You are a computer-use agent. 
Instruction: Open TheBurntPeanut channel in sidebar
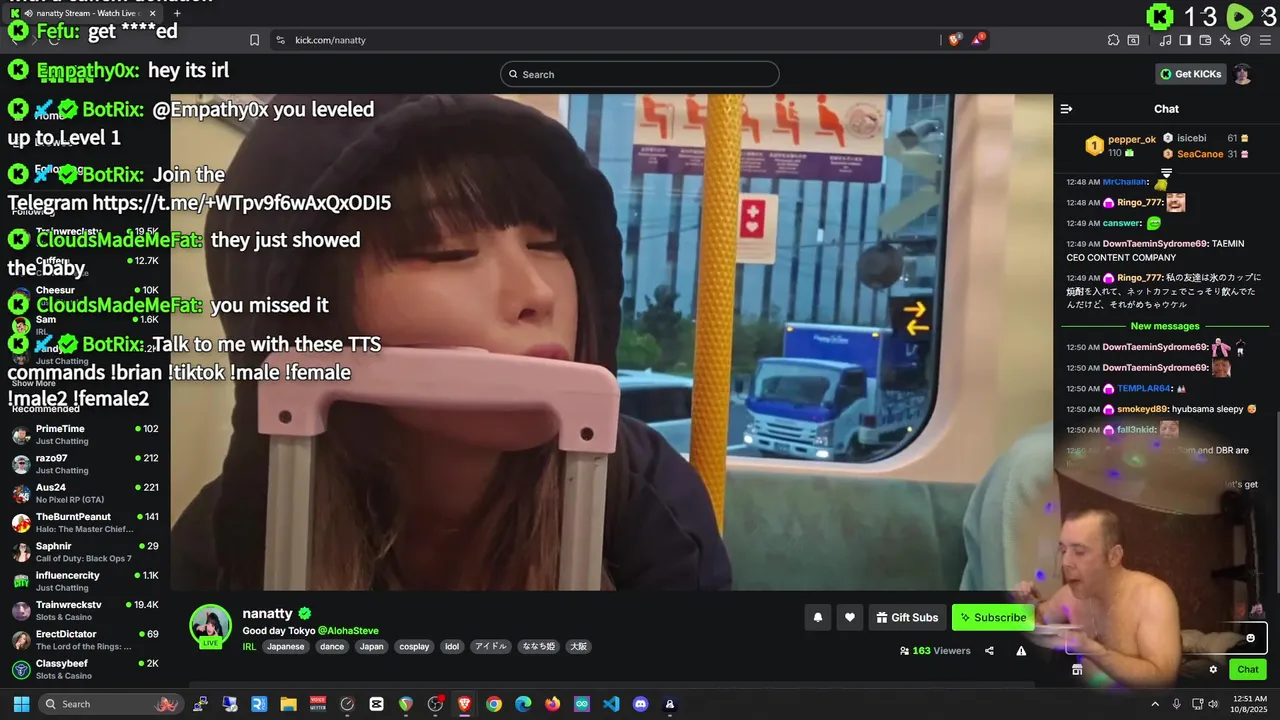pyautogui.click(x=85, y=522)
